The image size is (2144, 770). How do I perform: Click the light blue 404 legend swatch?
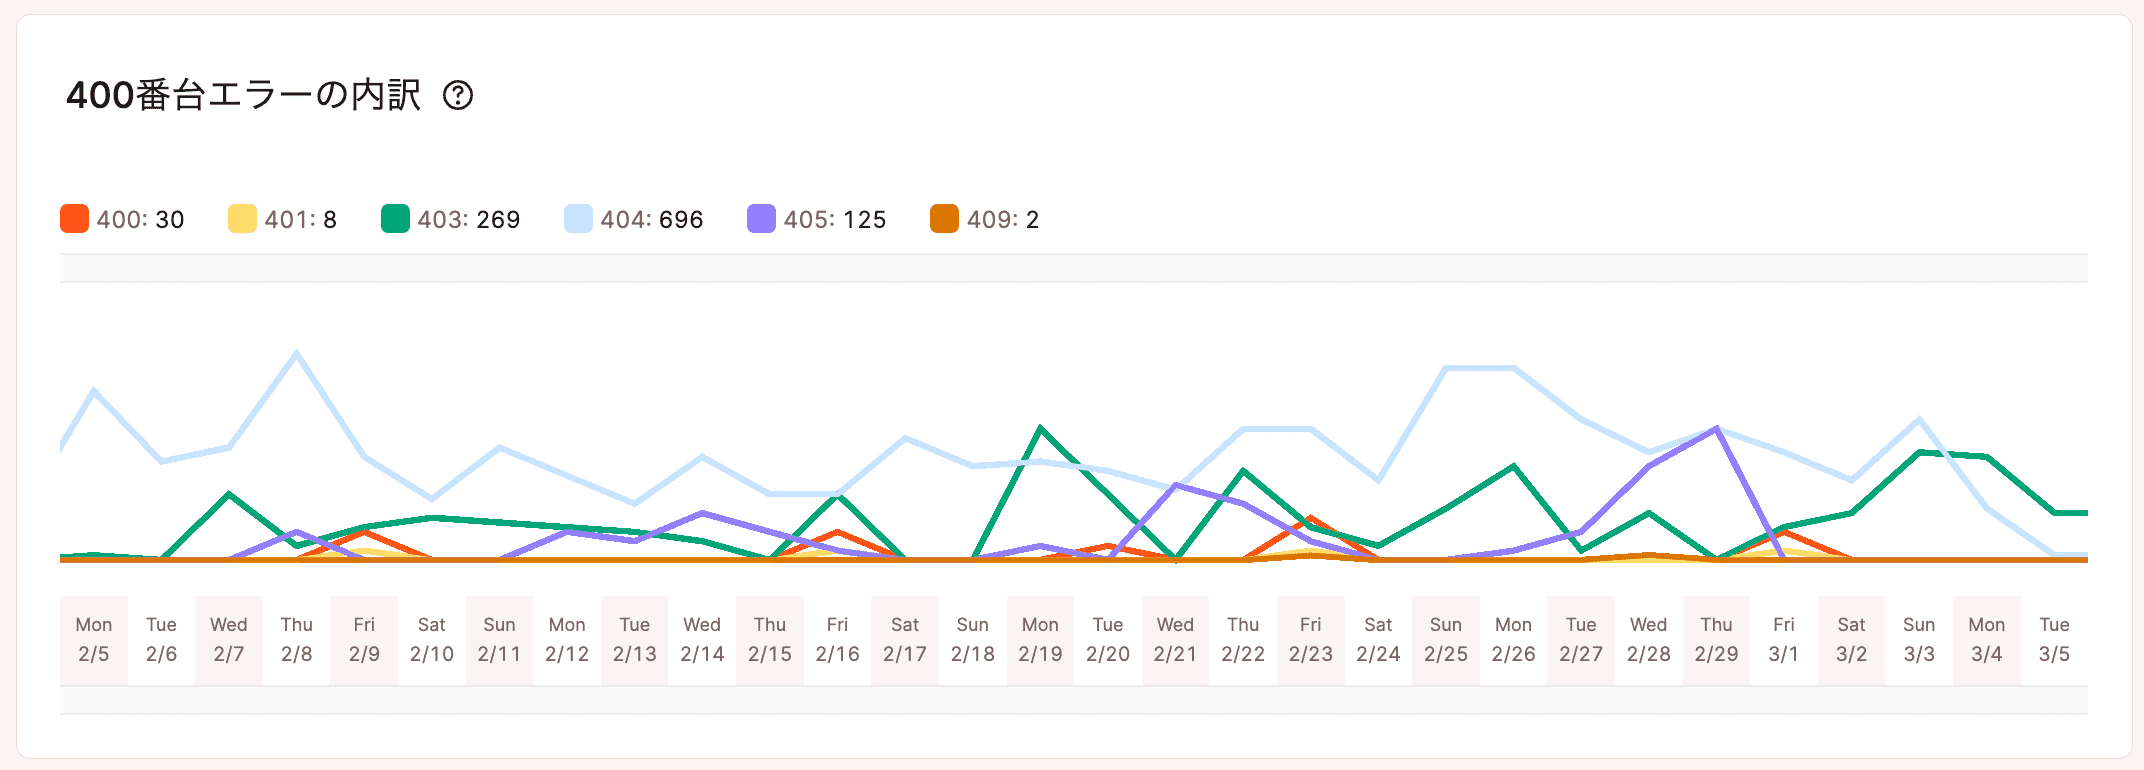coord(578,219)
